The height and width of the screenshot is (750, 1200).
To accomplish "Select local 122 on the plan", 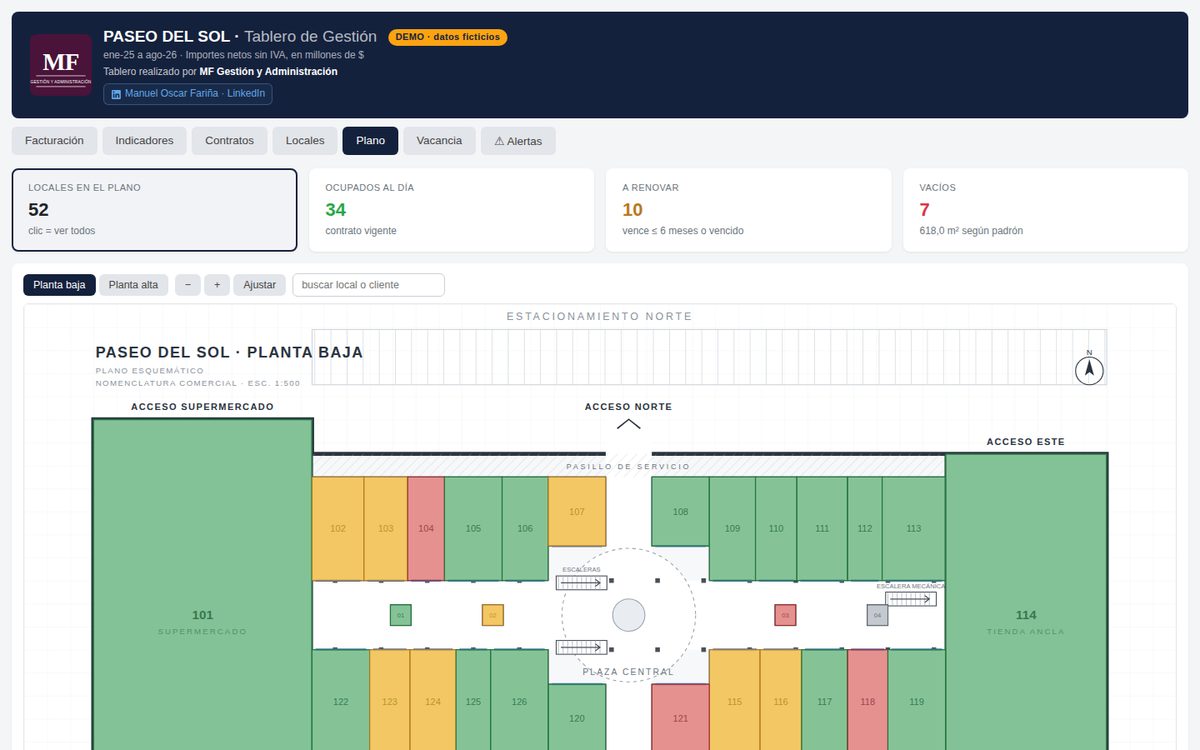I will [341, 700].
